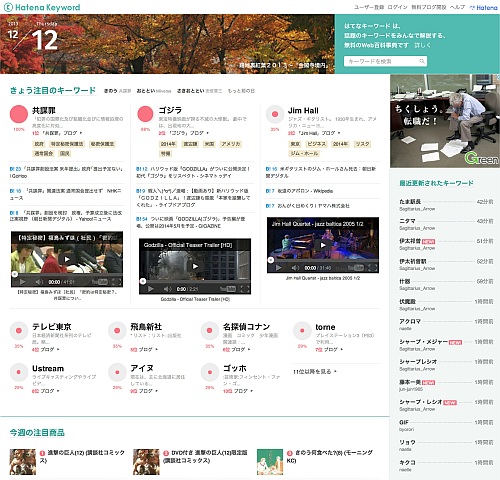
Task: Play the Jim Hall Quartet jazz baltica video
Action: [323, 245]
